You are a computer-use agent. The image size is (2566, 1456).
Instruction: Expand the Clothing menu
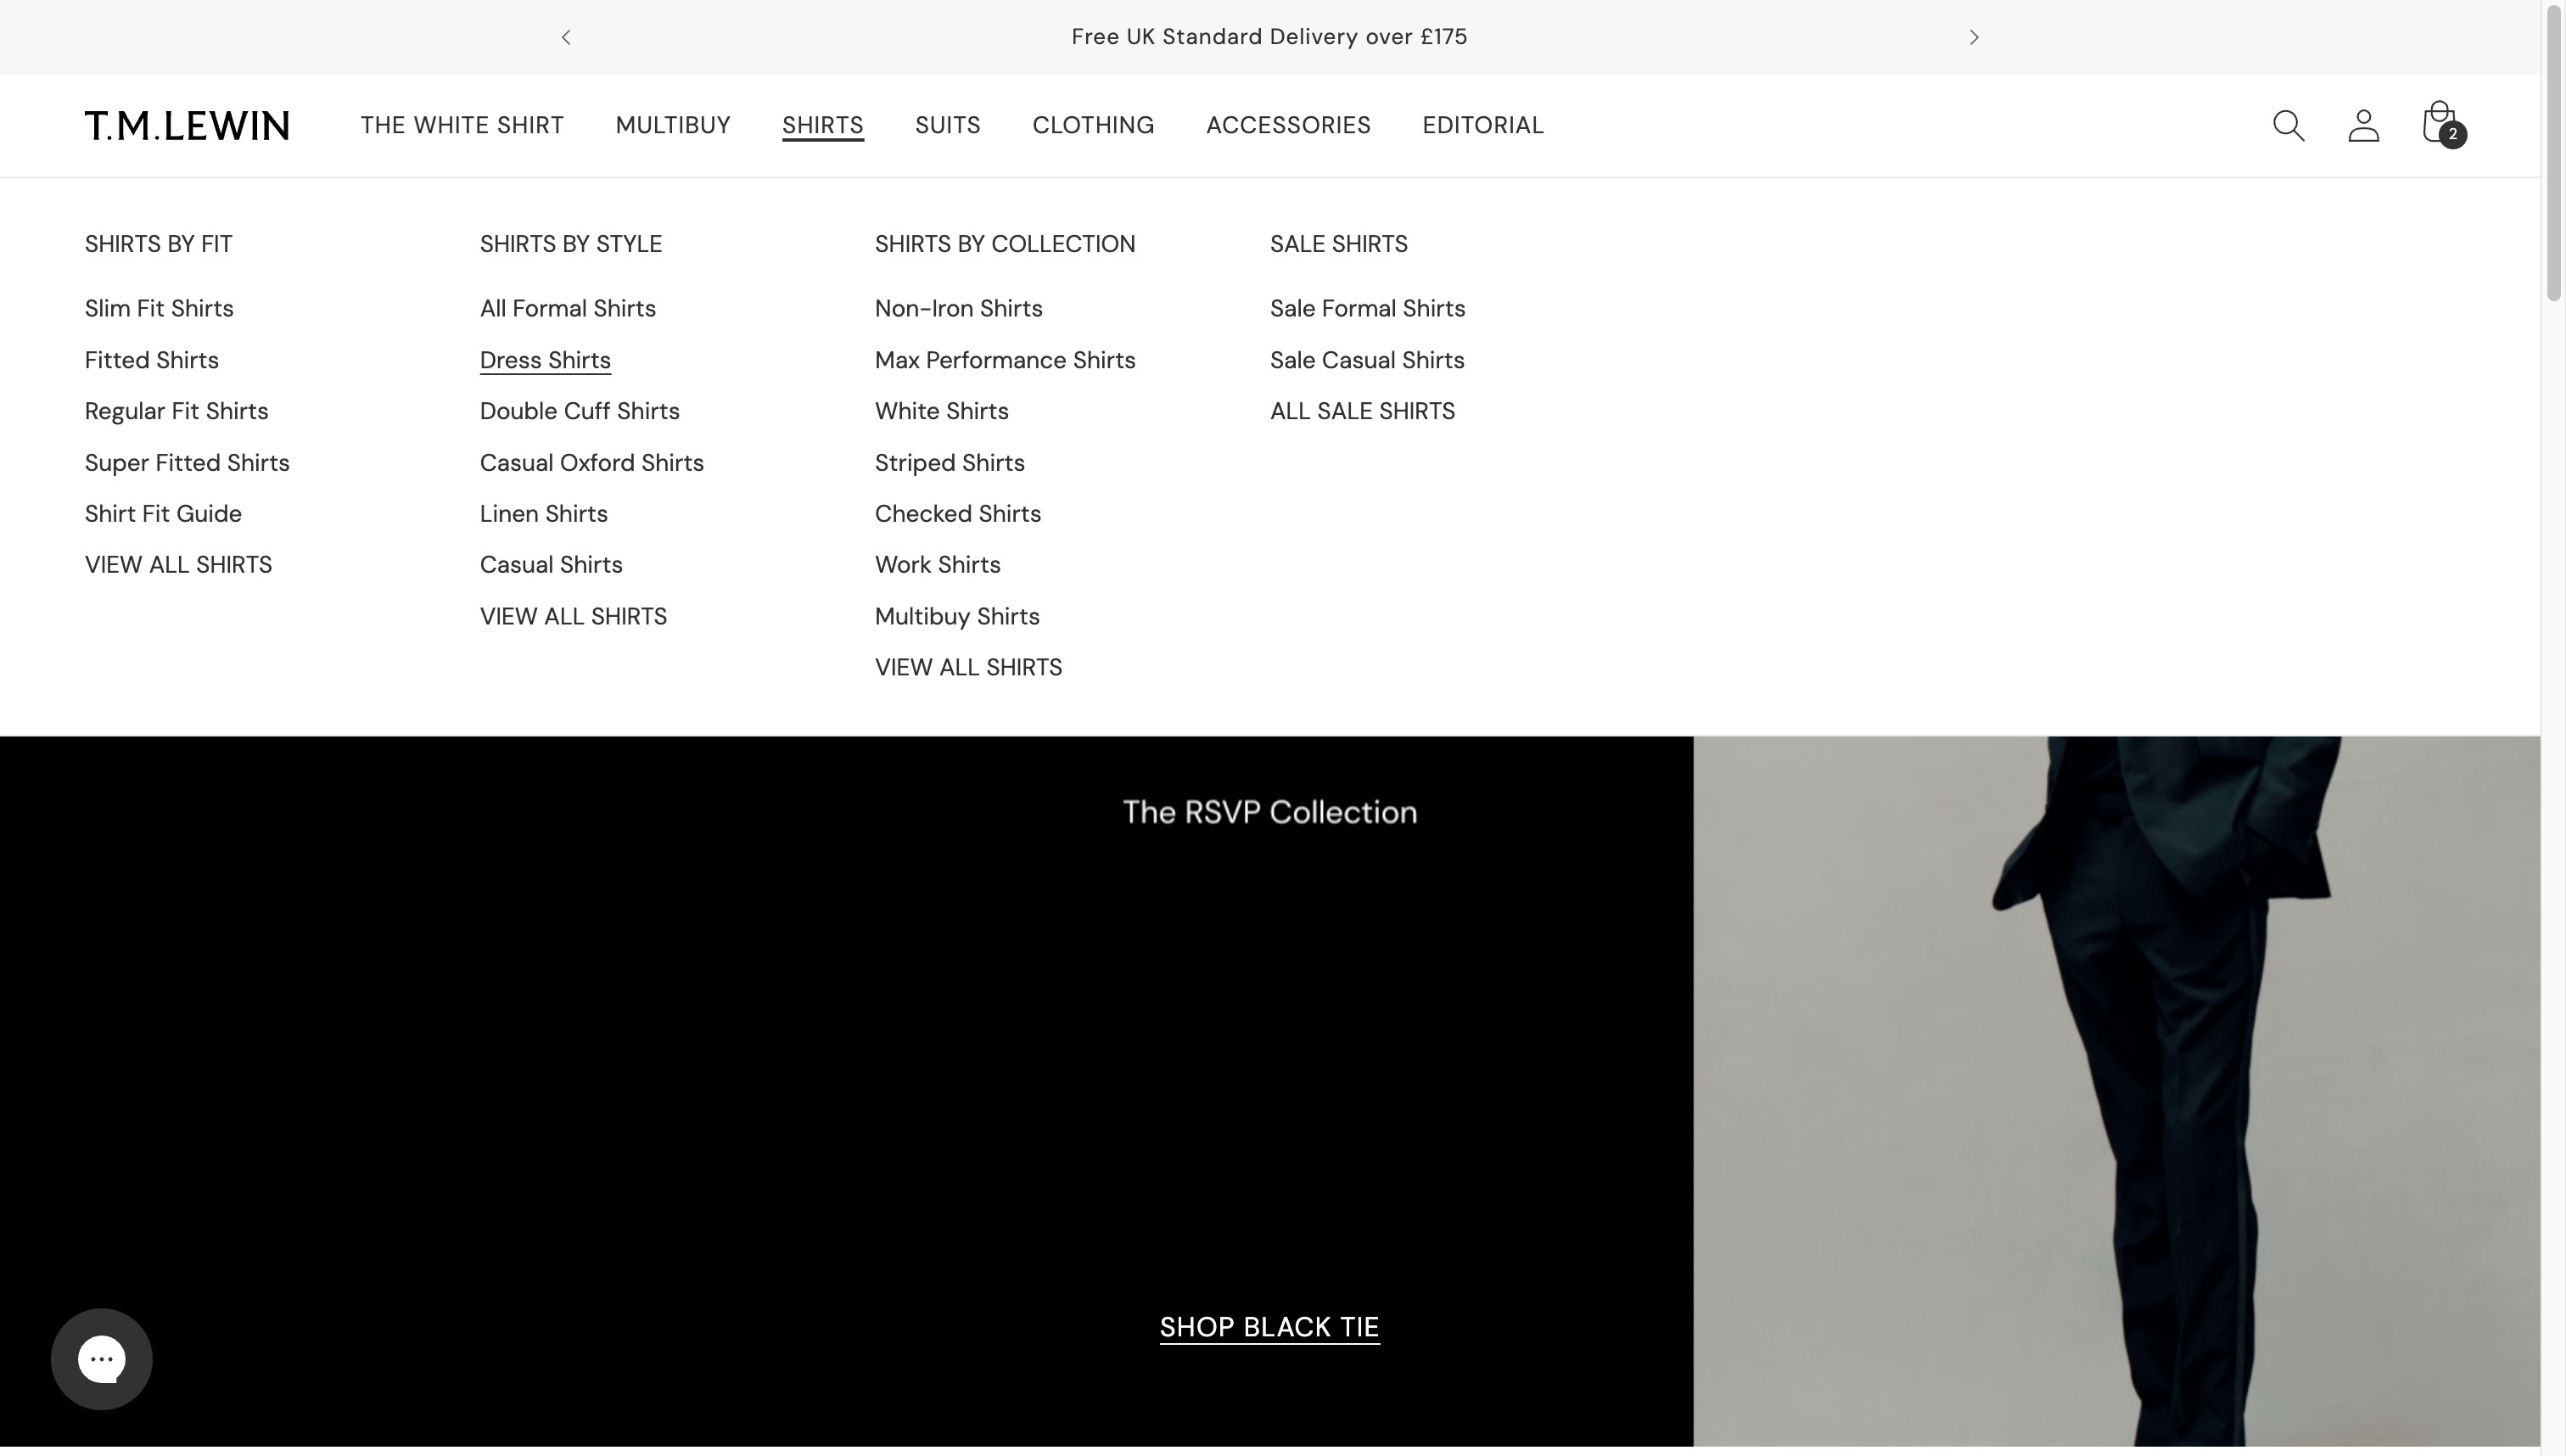coord(1092,126)
